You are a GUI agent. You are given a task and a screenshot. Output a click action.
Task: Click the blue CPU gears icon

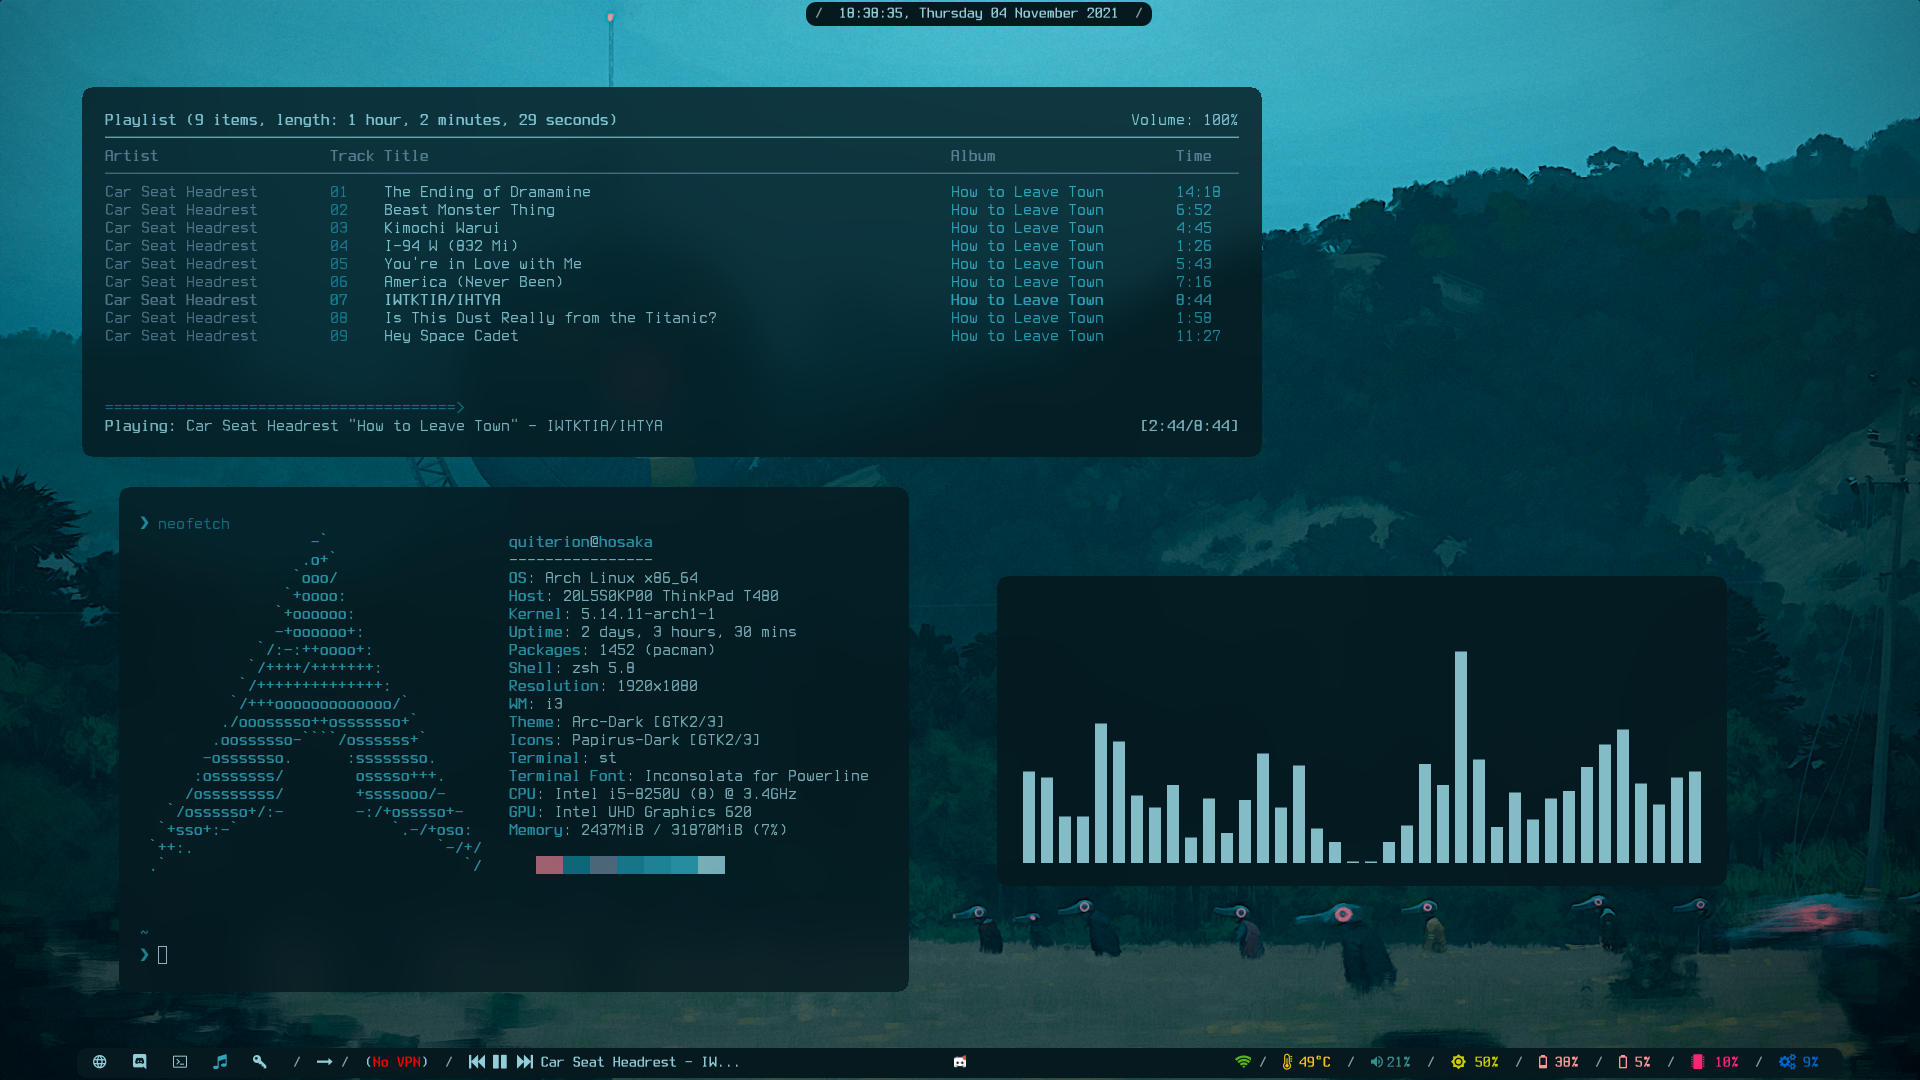[1787, 1062]
